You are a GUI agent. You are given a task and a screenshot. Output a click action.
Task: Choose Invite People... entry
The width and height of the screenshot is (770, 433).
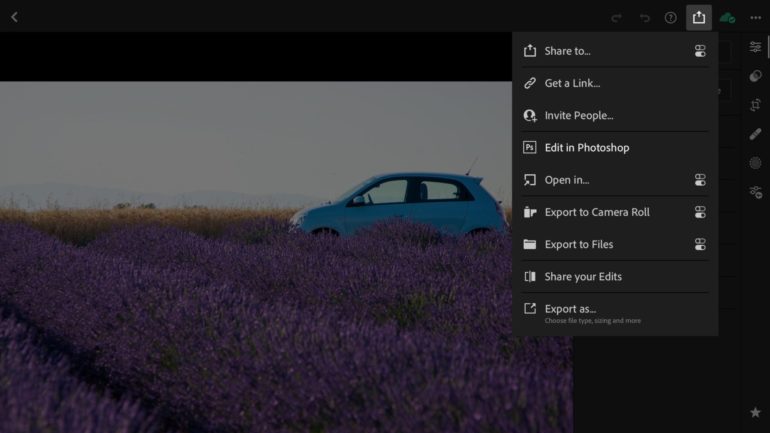pyautogui.click(x=615, y=115)
